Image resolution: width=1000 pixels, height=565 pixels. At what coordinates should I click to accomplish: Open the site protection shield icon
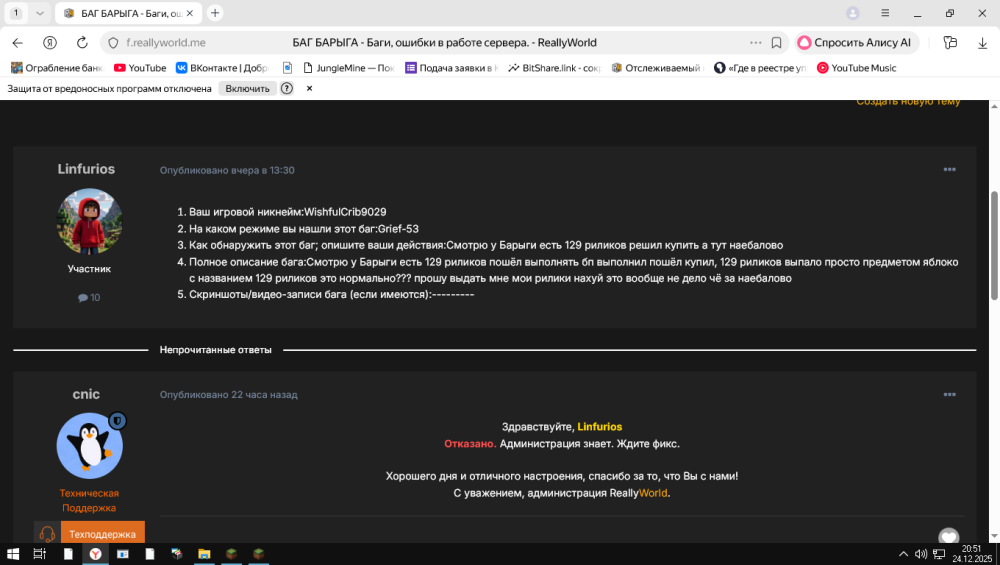[113, 43]
